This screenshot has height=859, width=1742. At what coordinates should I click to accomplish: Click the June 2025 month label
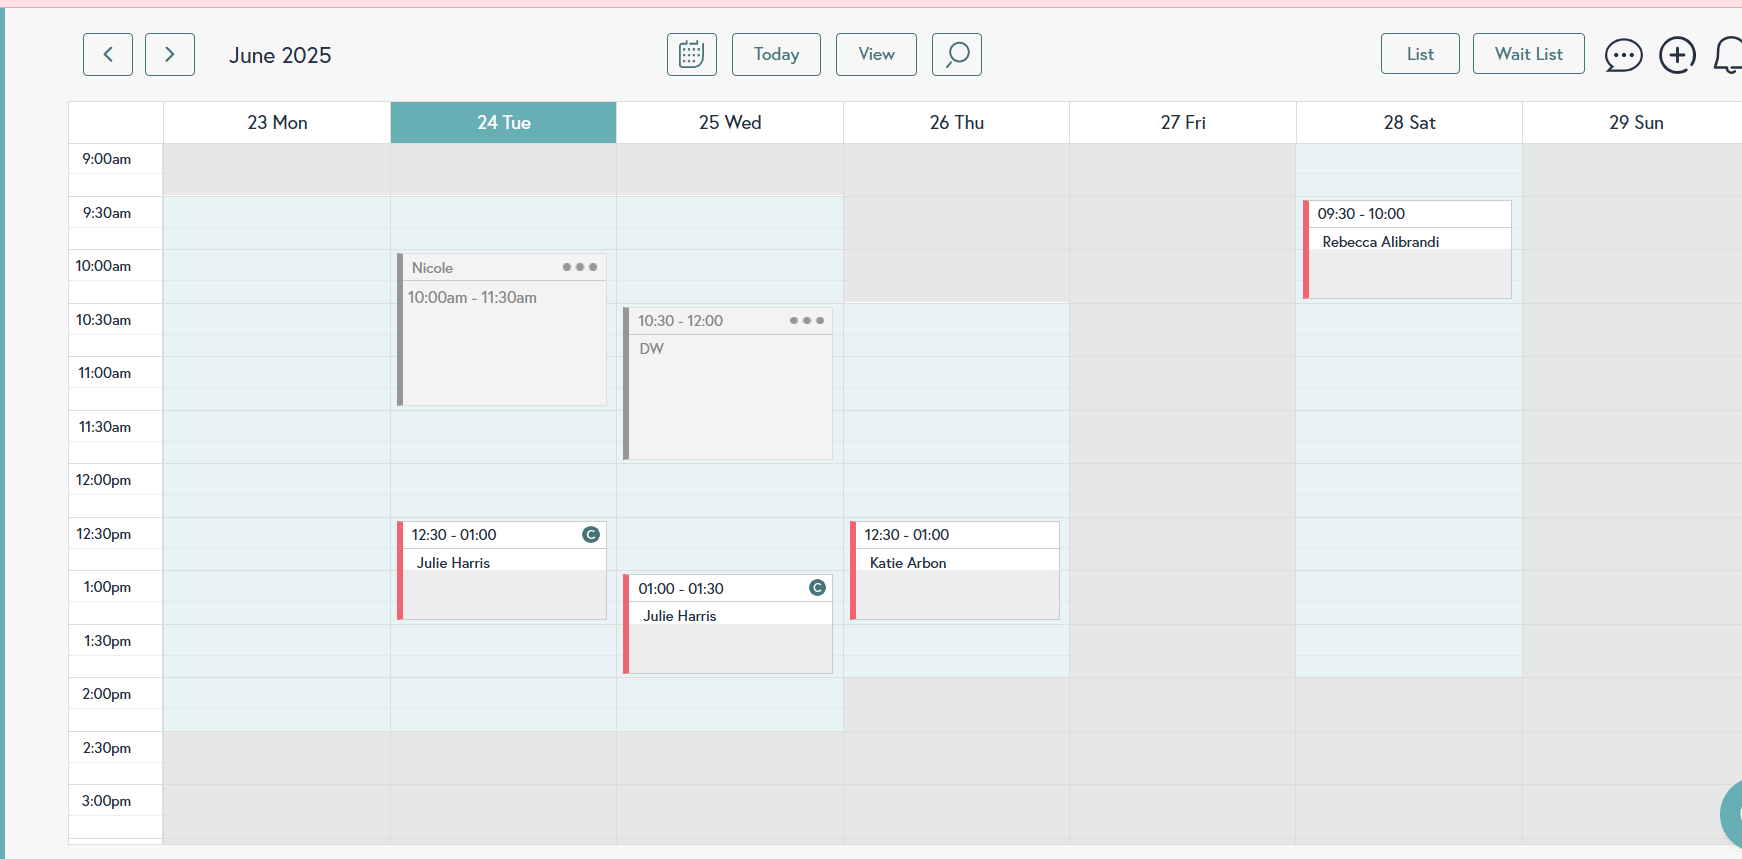(280, 56)
